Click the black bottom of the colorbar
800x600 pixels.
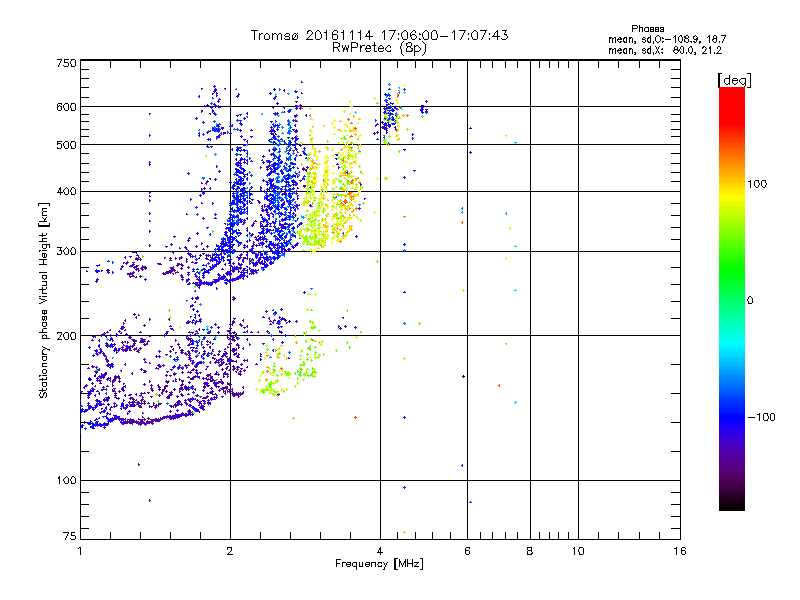point(732,503)
